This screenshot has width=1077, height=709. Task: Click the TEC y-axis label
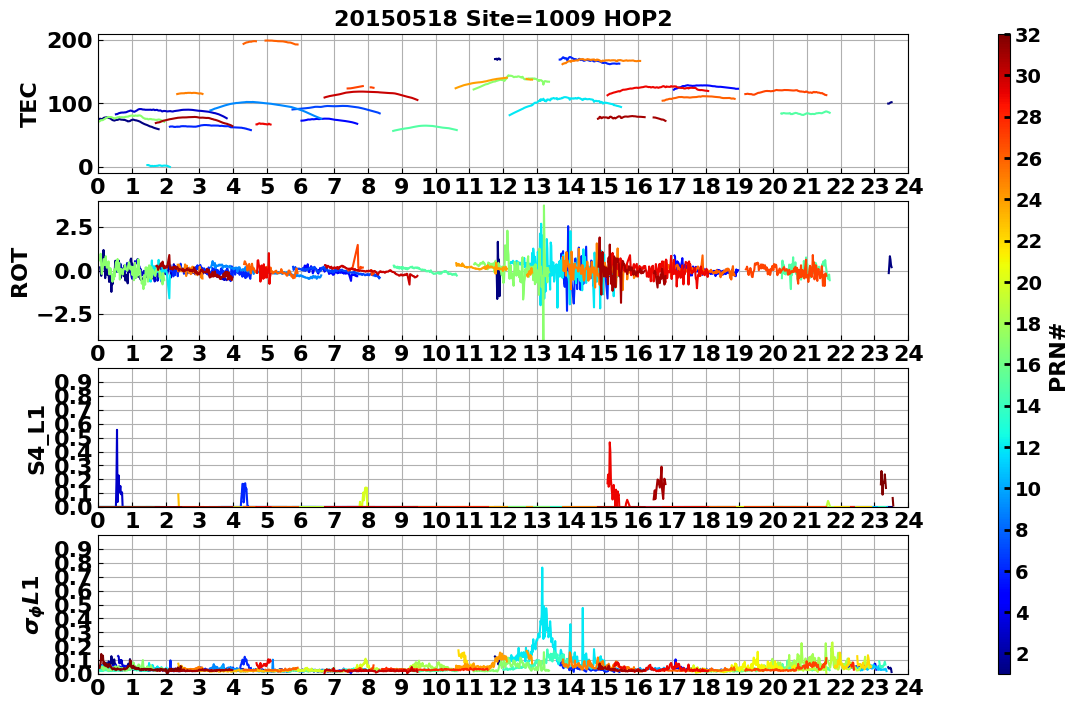28,104
